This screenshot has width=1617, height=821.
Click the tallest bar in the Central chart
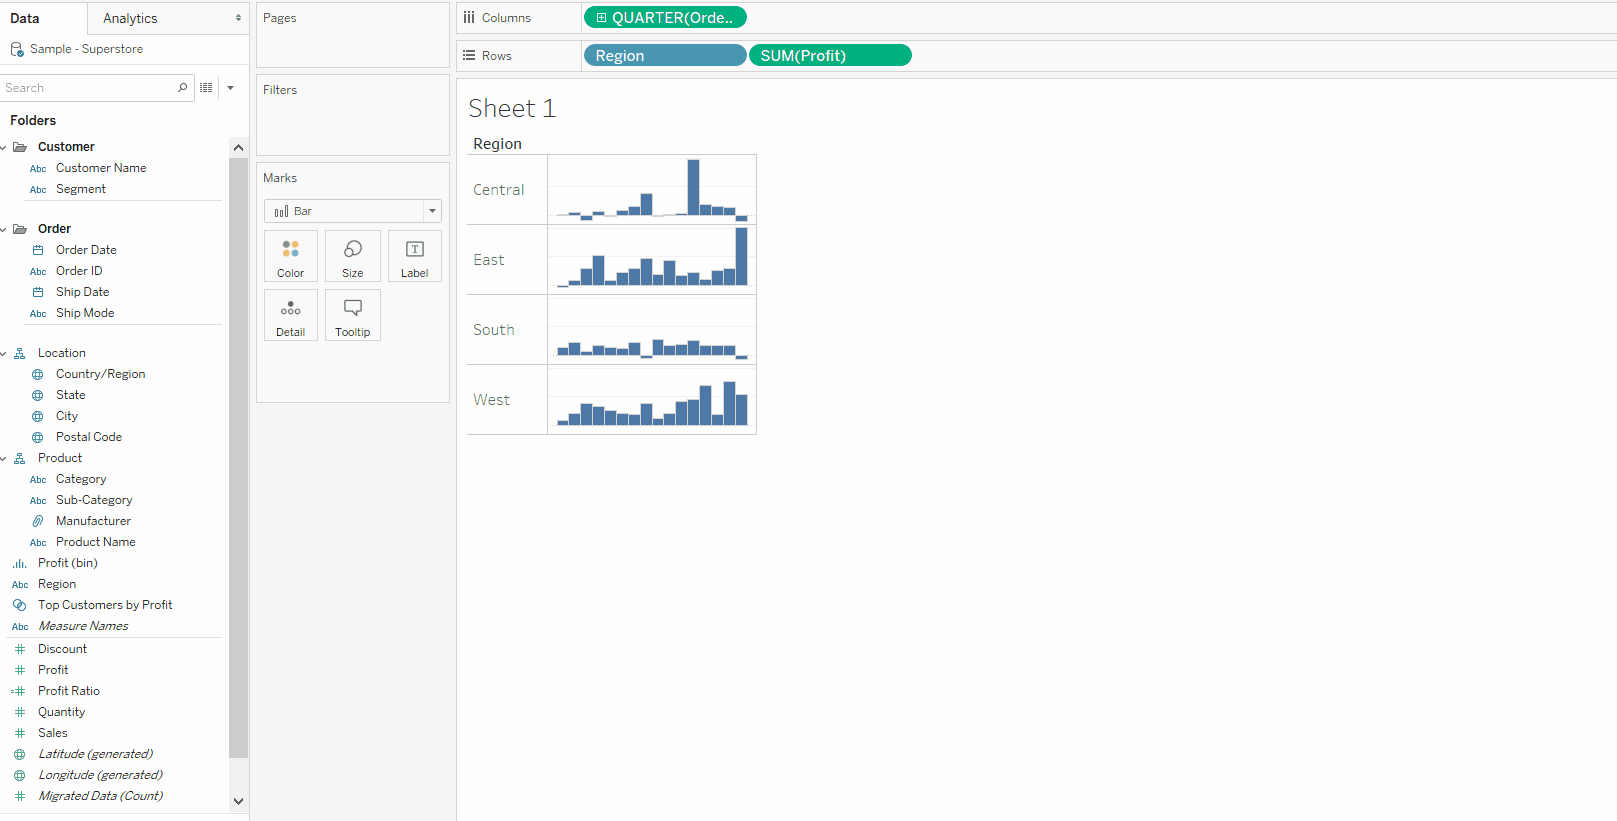pyautogui.click(x=694, y=187)
